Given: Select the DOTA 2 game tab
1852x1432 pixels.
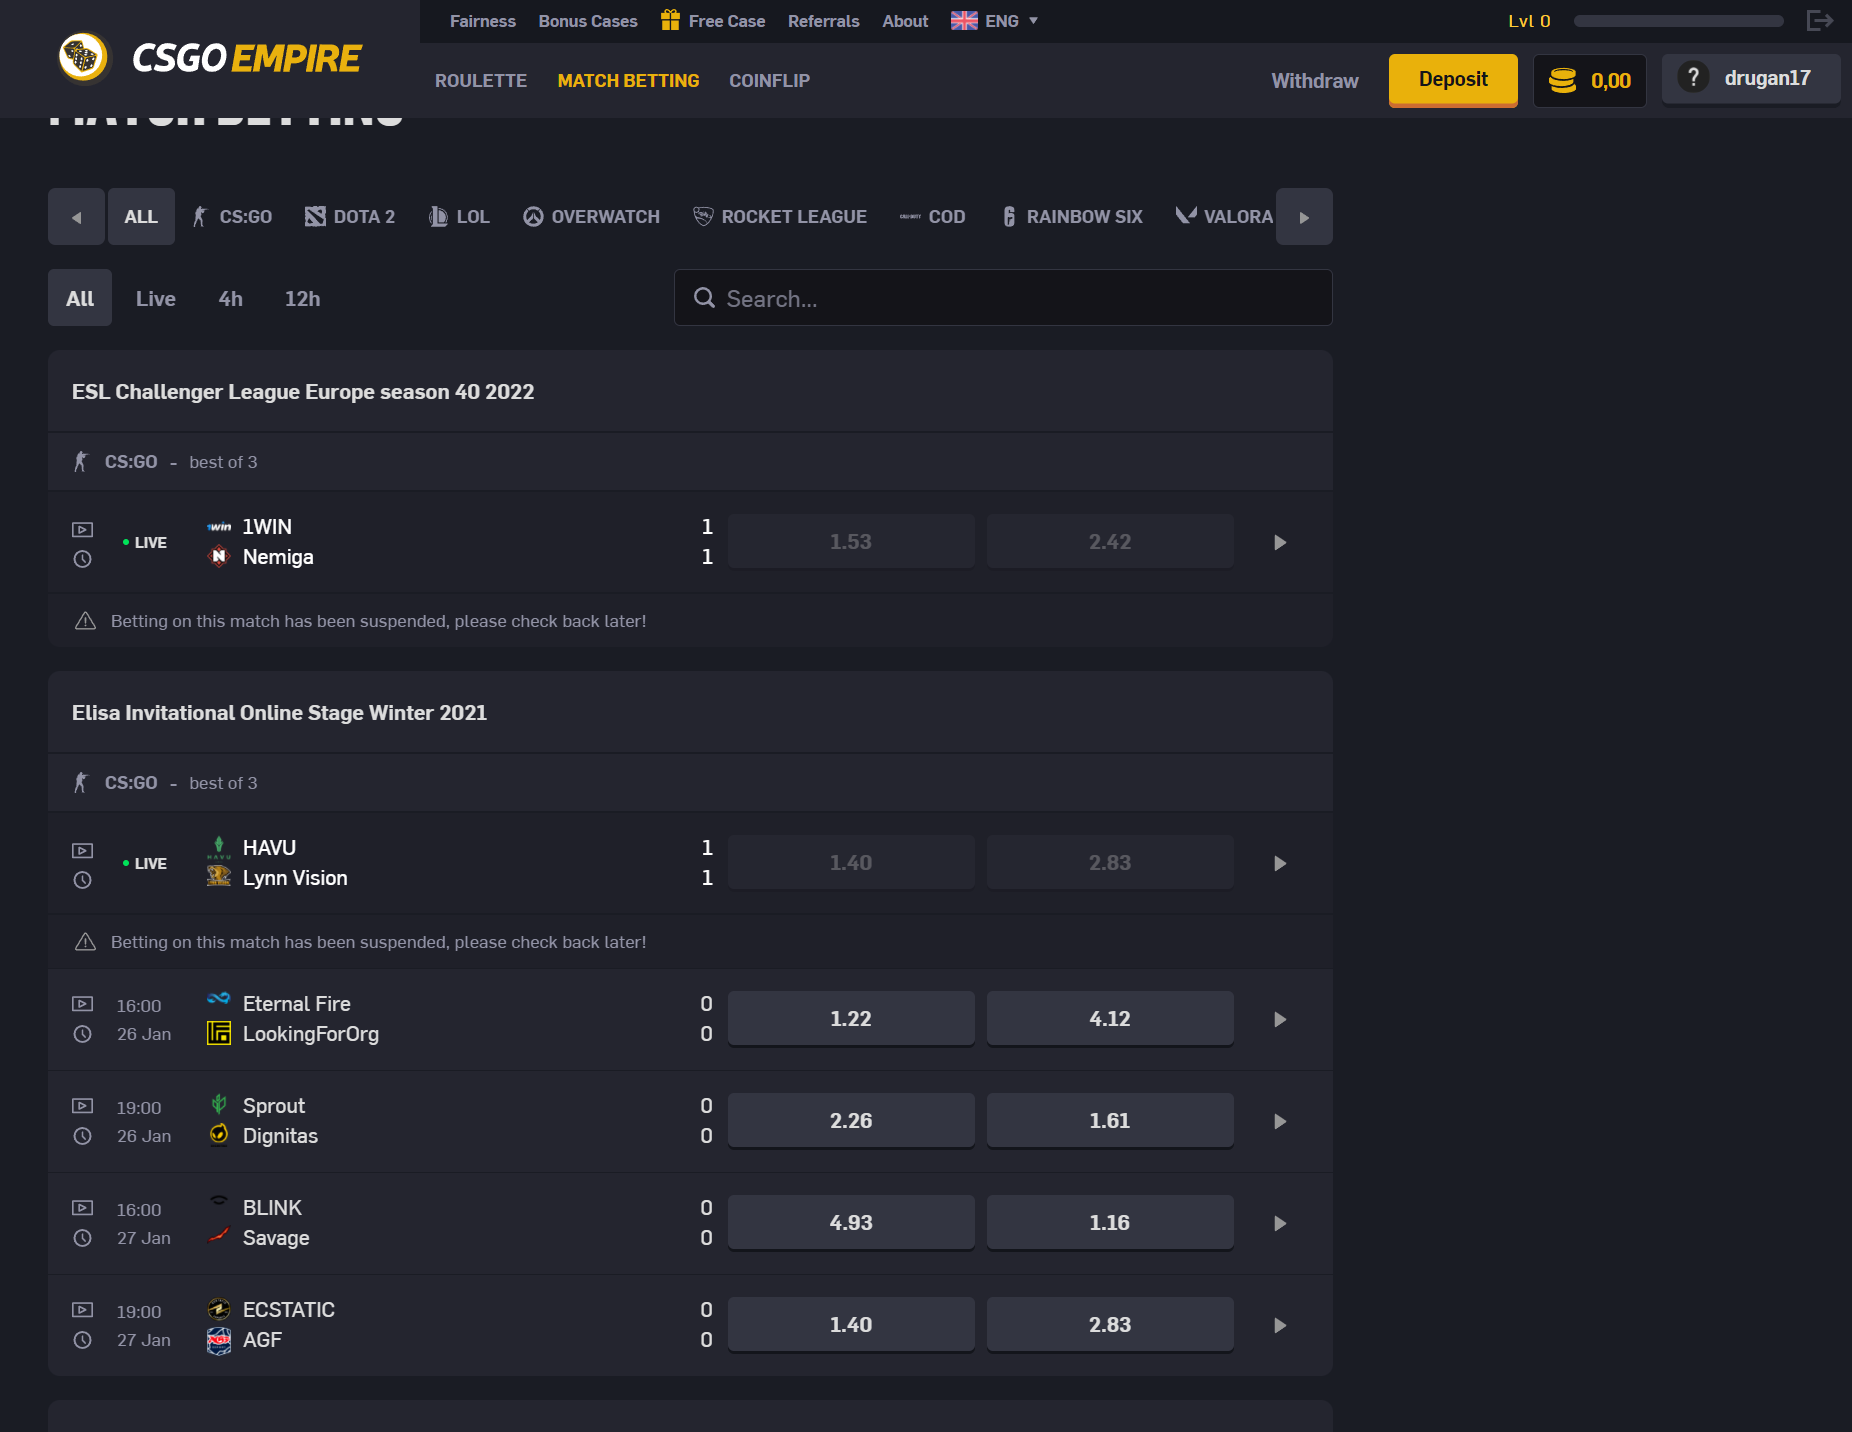Looking at the screenshot, I should 350,216.
